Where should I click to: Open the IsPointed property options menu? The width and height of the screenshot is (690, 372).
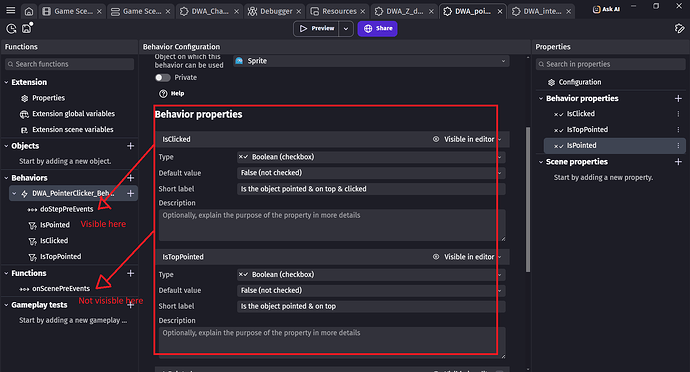(678, 146)
